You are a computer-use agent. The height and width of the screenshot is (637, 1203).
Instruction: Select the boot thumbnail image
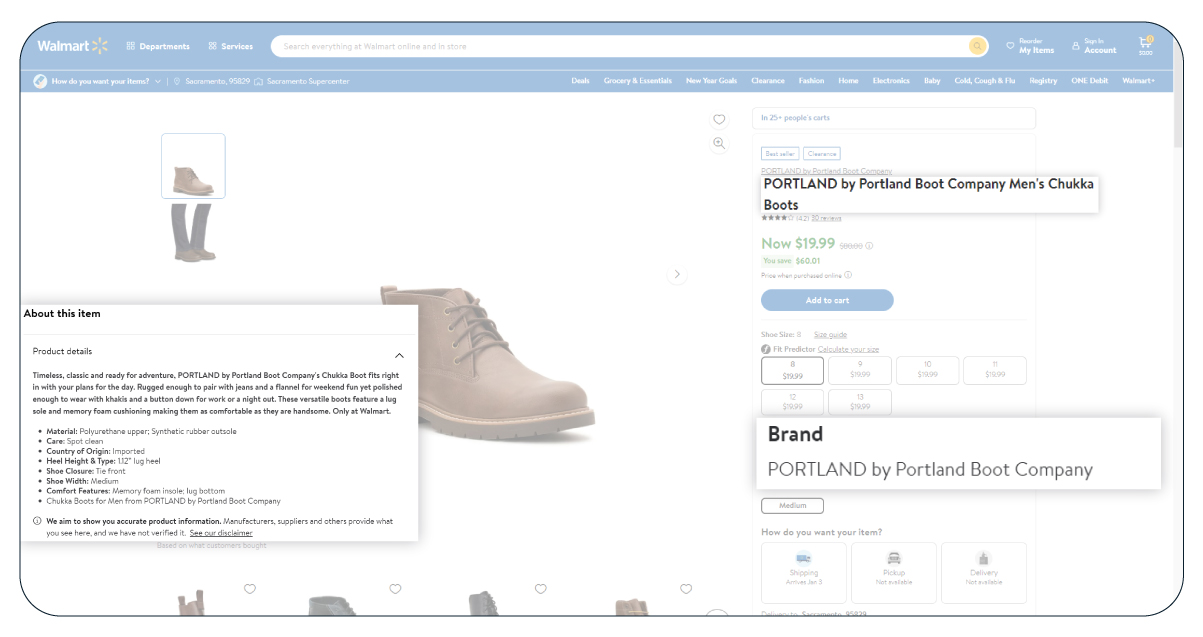[193, 166]
